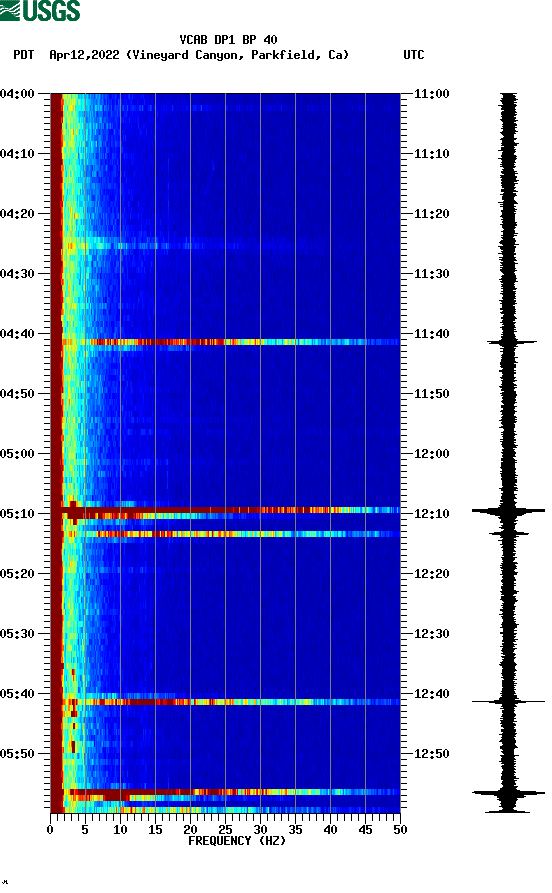The image size is (552, 893).
Task: Click the 'UTC' timezone label
Action: [414, 55]
